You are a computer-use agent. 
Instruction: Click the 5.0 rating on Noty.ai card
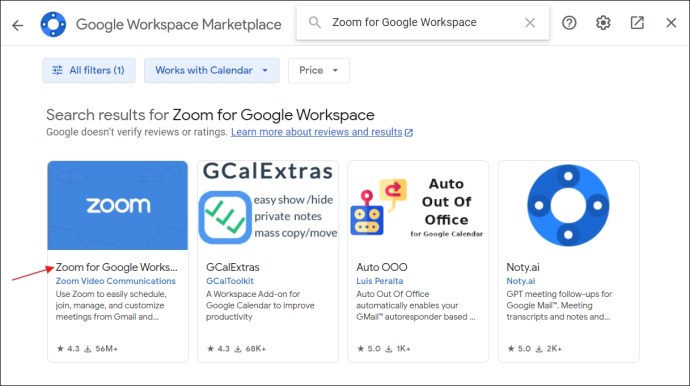click(x=519, y=349)
